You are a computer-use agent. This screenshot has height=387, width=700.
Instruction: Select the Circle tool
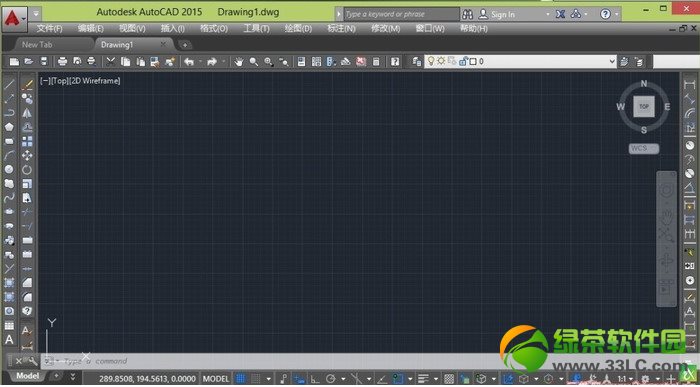[x=9, y=169]
